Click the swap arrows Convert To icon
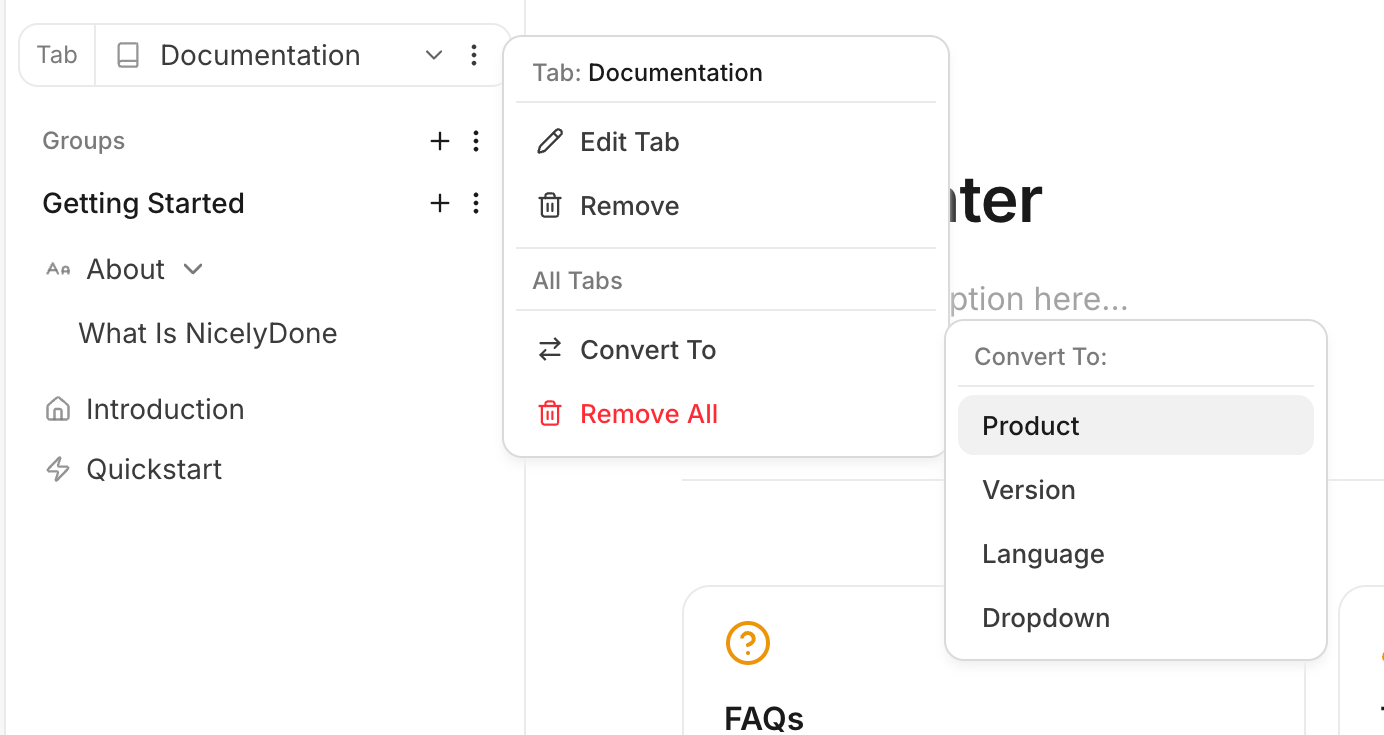The height and width of the screenshot is (735, 1384). pos(550,350)
